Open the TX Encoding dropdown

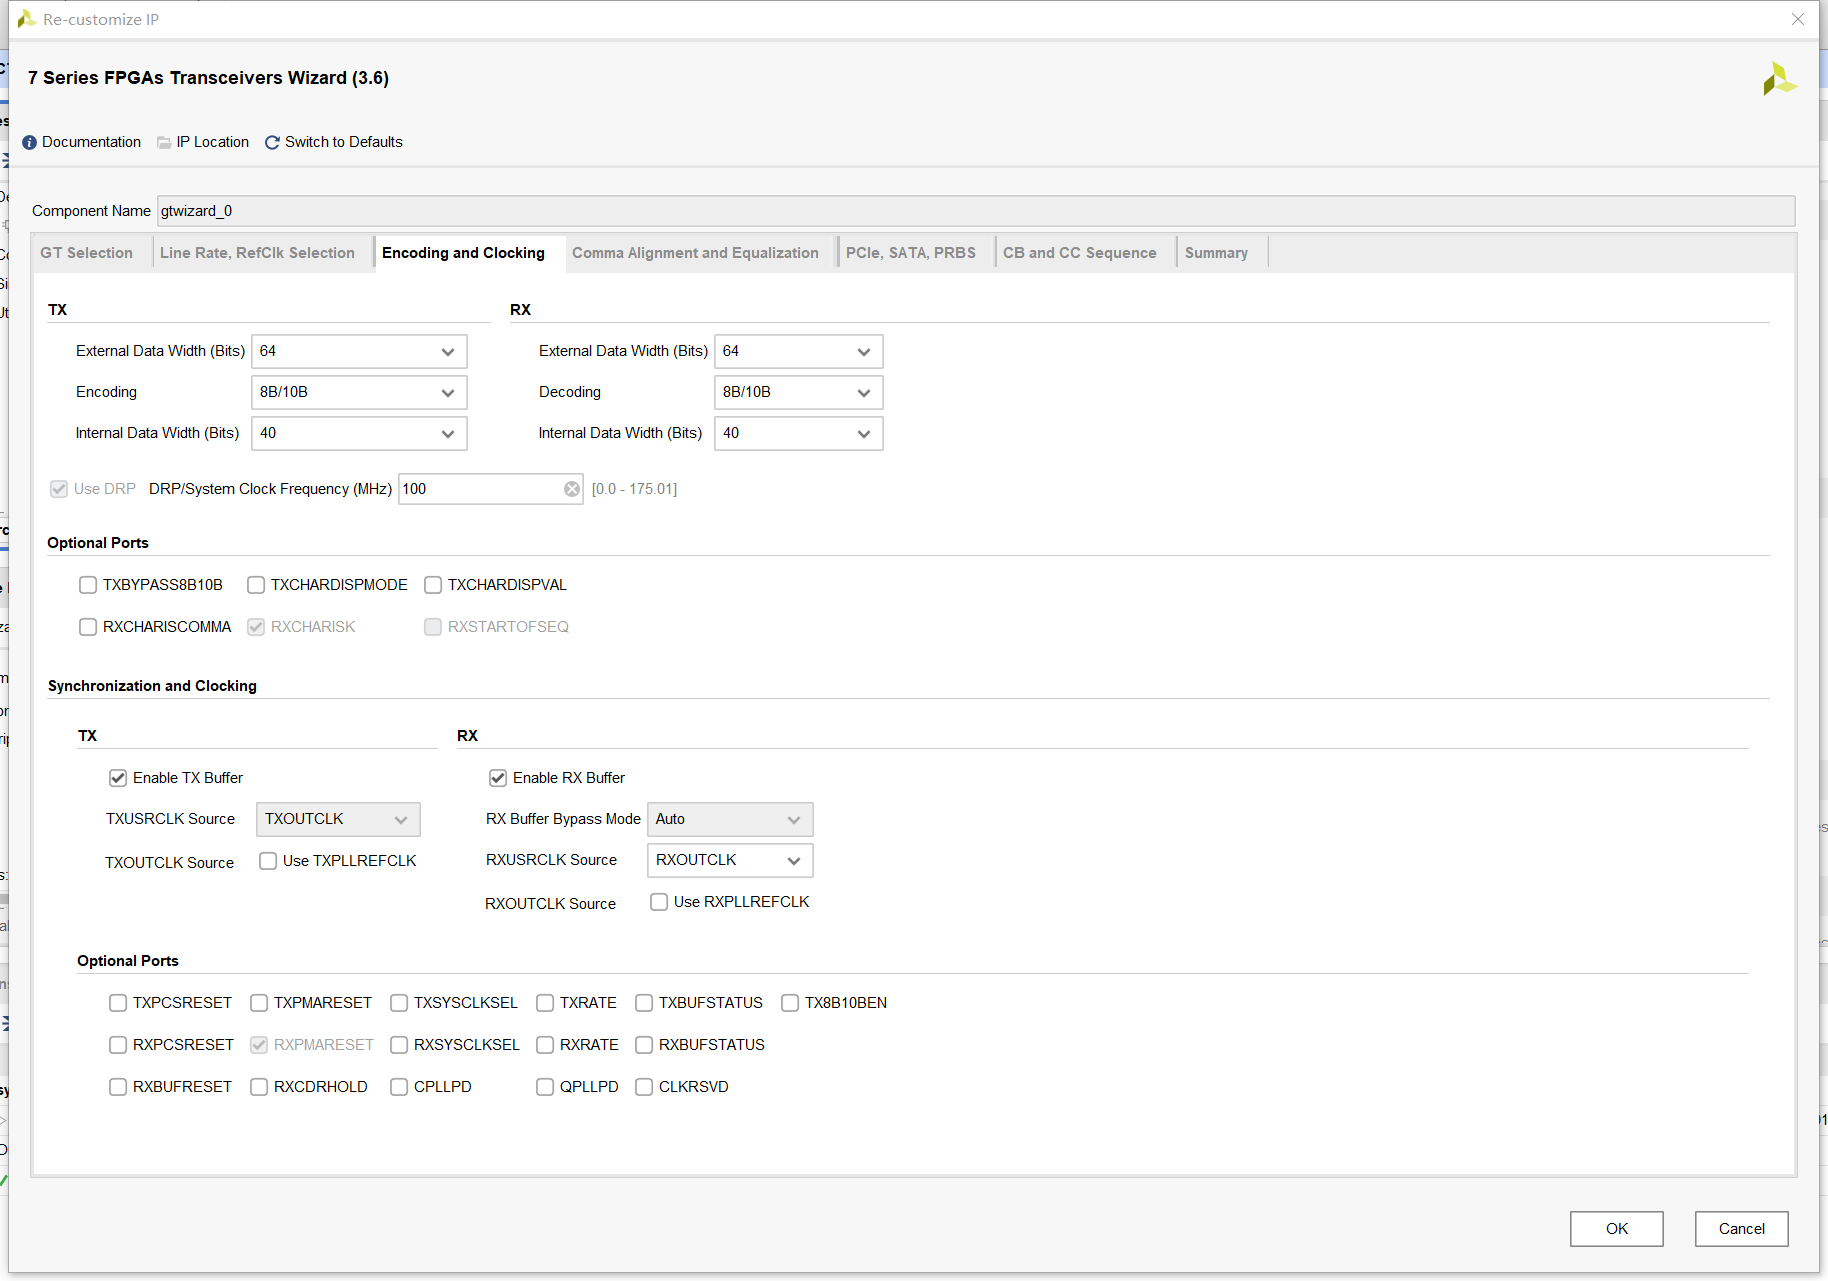(x=359, y=392)
